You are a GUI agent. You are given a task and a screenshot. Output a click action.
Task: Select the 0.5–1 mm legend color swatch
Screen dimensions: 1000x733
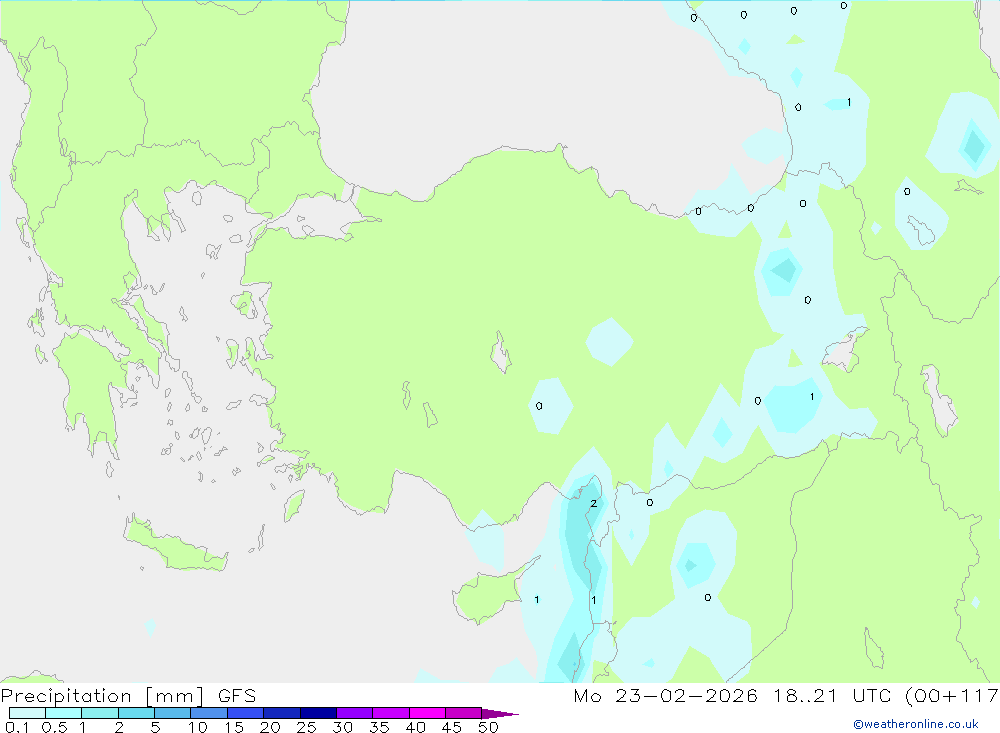63,713
